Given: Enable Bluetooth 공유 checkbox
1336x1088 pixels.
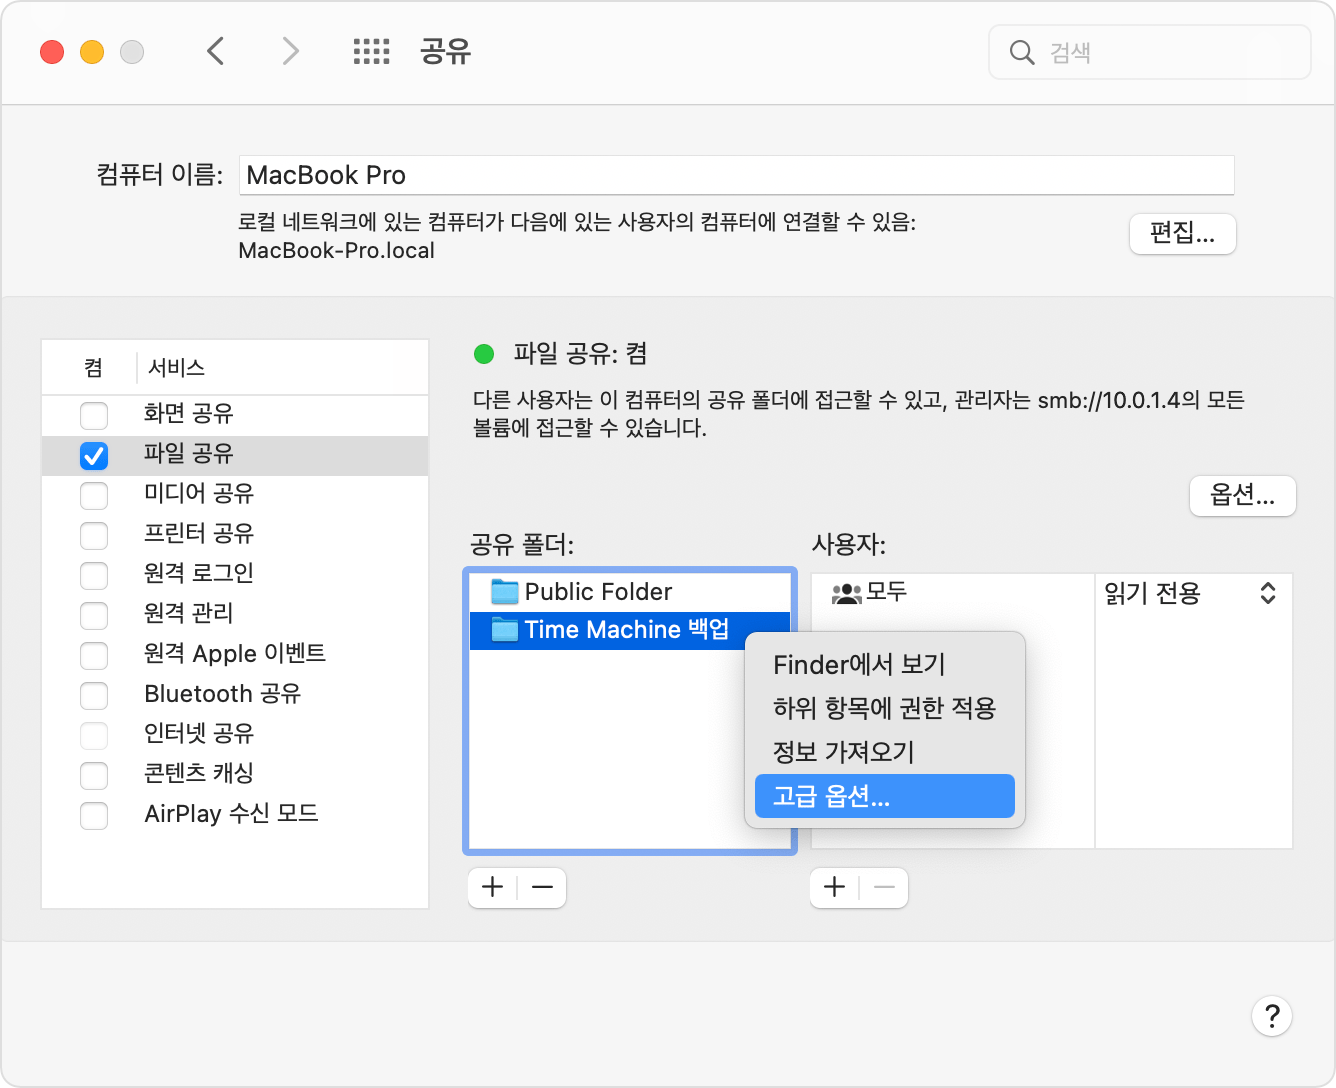Looking at the screenshot, I should 94,695.
